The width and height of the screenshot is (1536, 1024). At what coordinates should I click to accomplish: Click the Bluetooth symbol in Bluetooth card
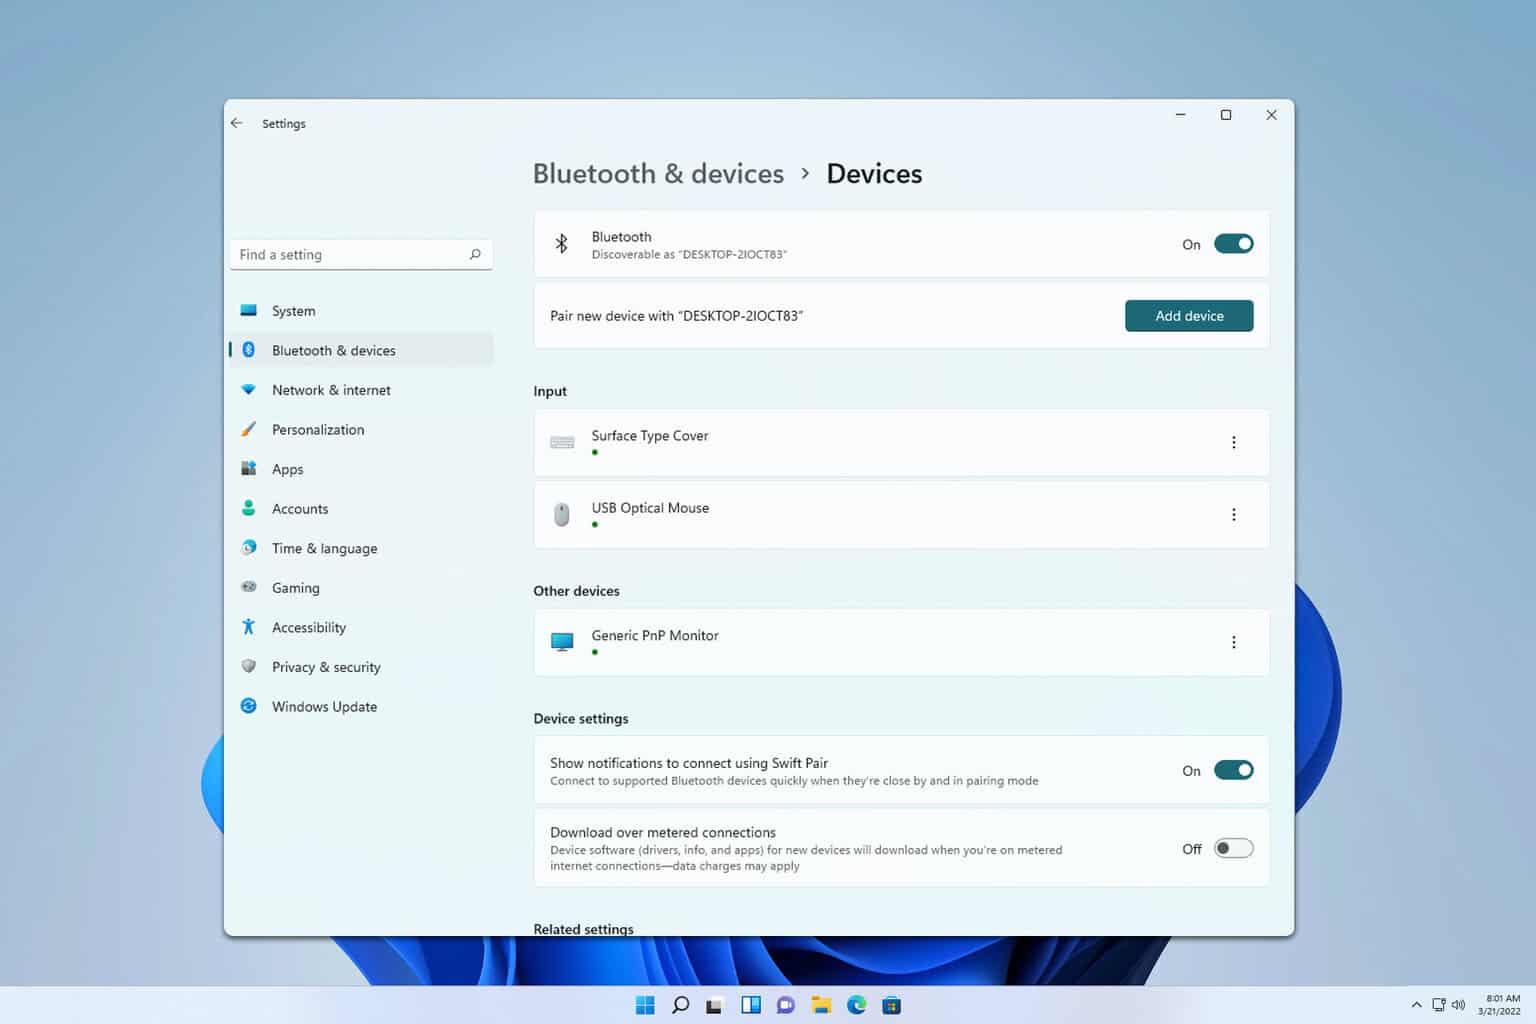point(562,243)
